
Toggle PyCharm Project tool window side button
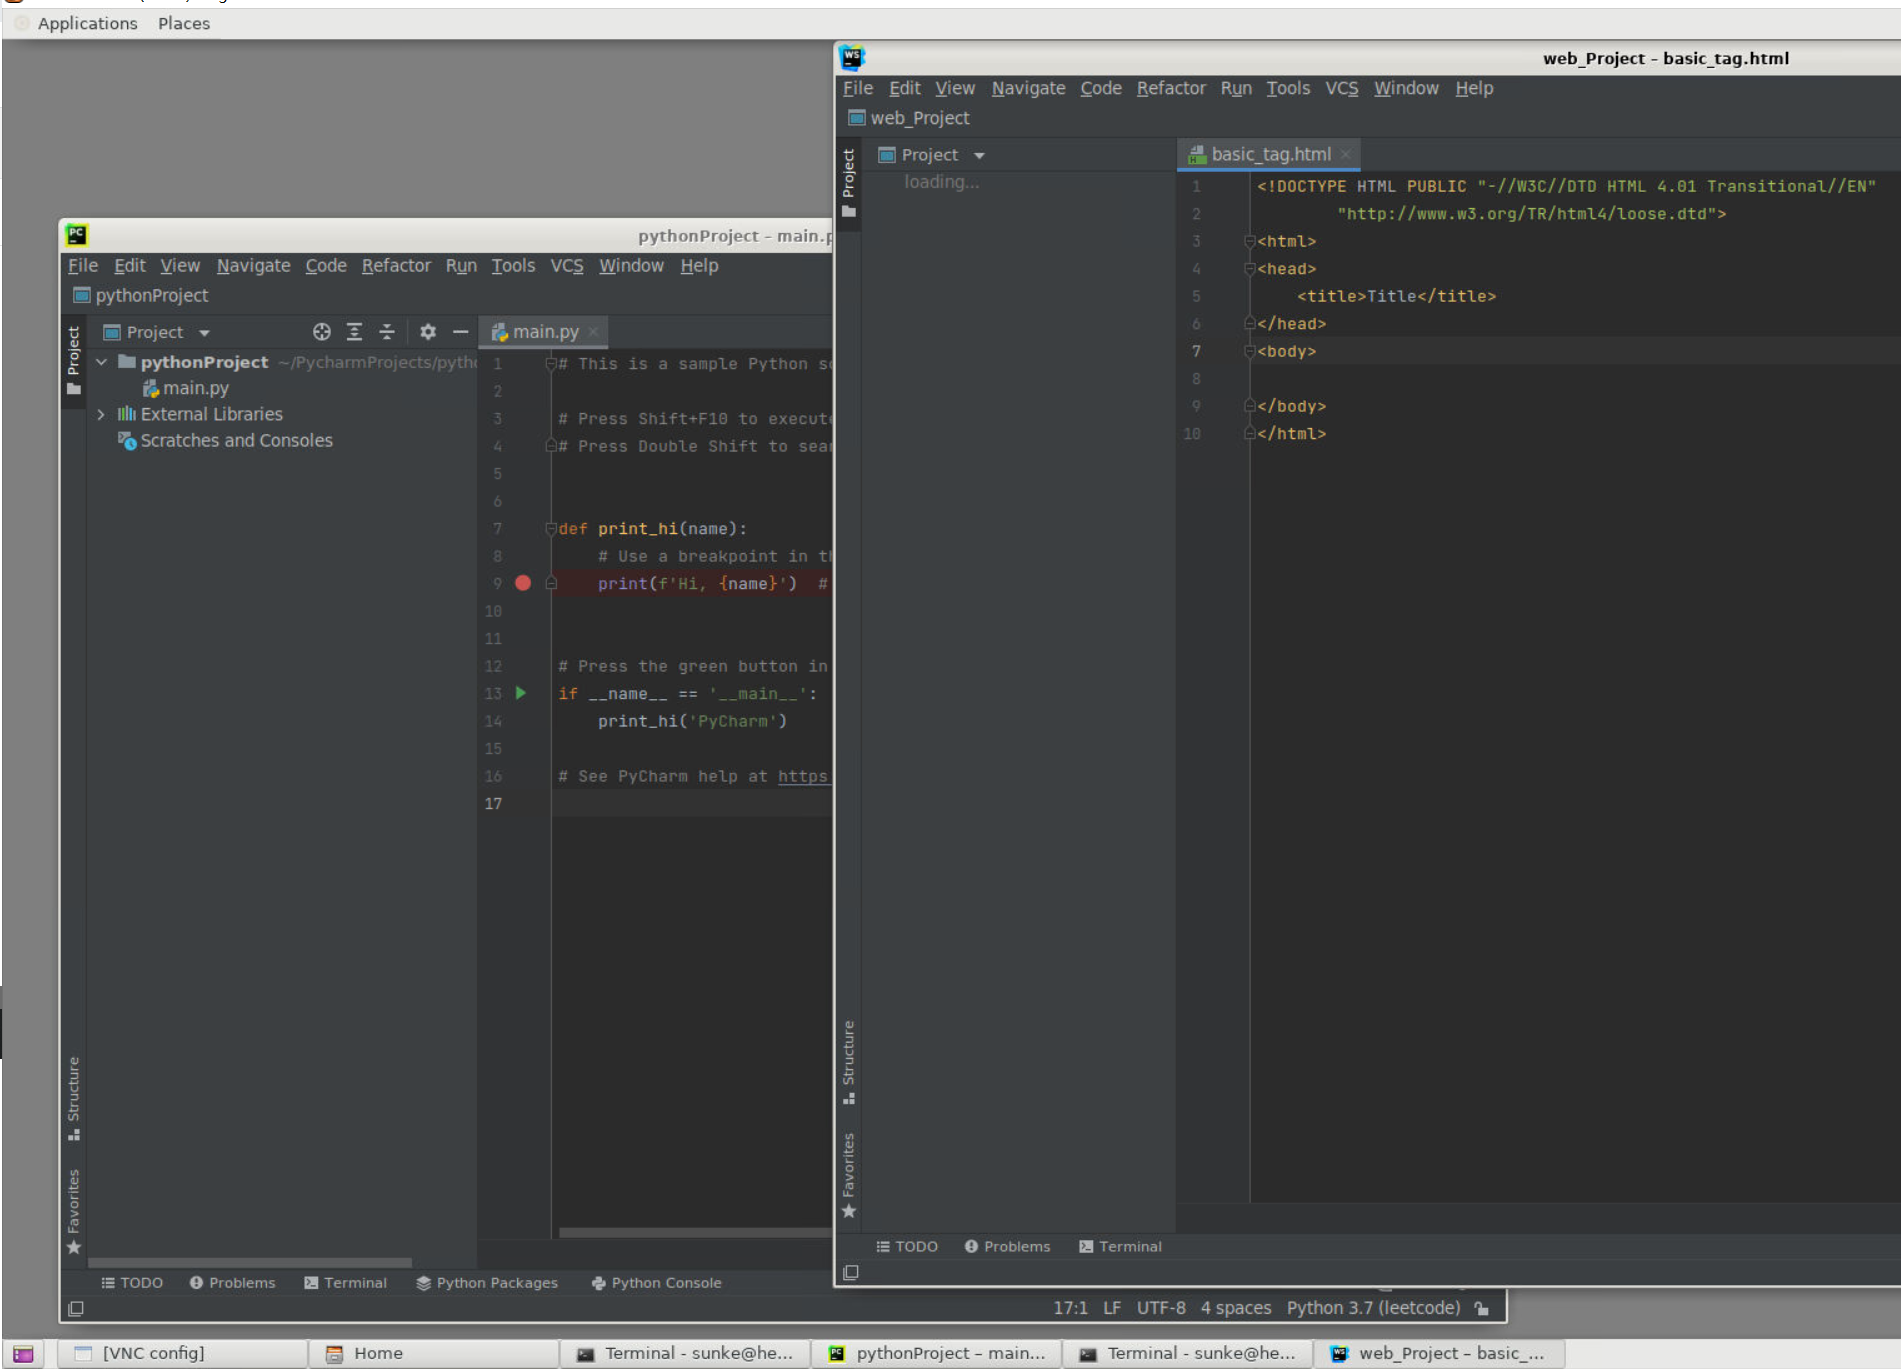pyautogui.click(x=73, y=360)
